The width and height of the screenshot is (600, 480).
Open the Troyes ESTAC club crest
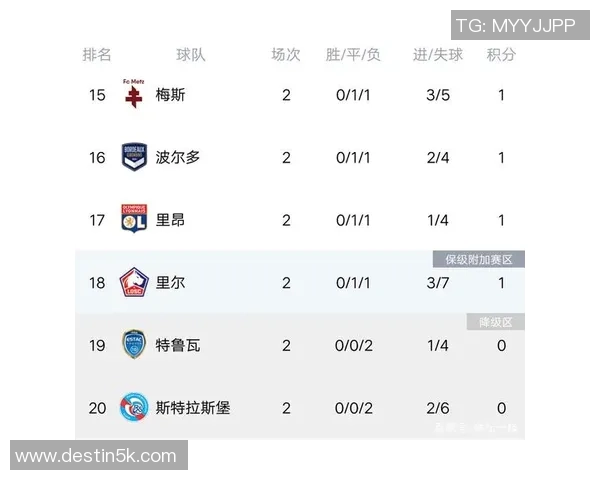coord(134,345)
